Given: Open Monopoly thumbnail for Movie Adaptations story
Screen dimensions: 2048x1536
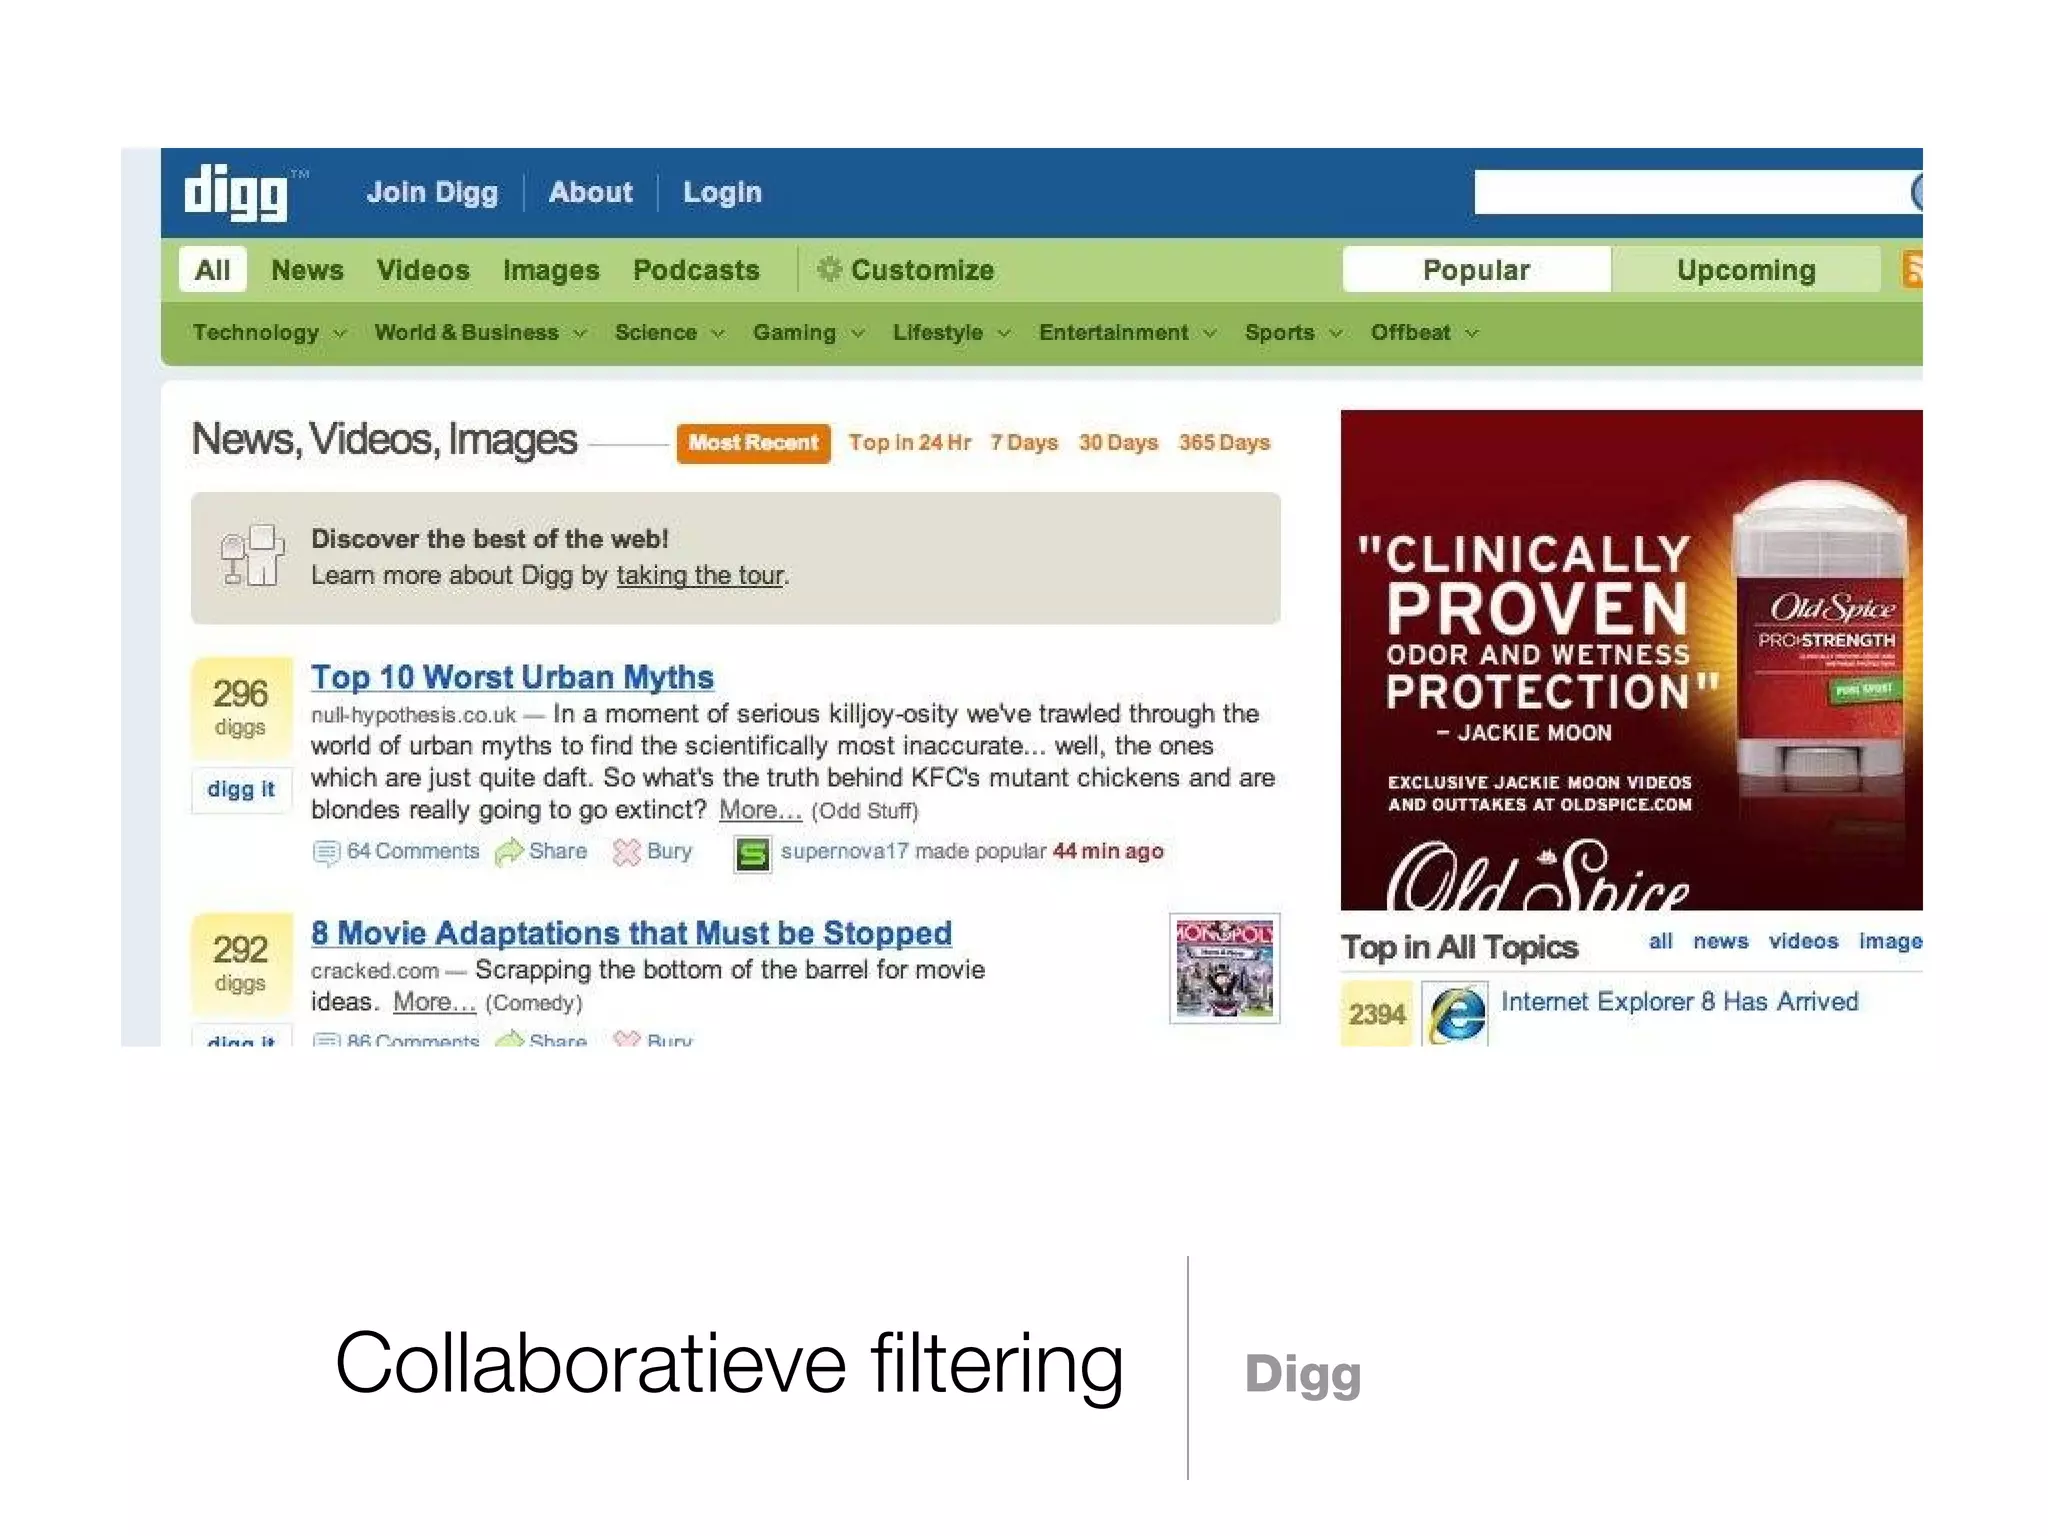Looking at the screenshot, I should coord(1225,968).
